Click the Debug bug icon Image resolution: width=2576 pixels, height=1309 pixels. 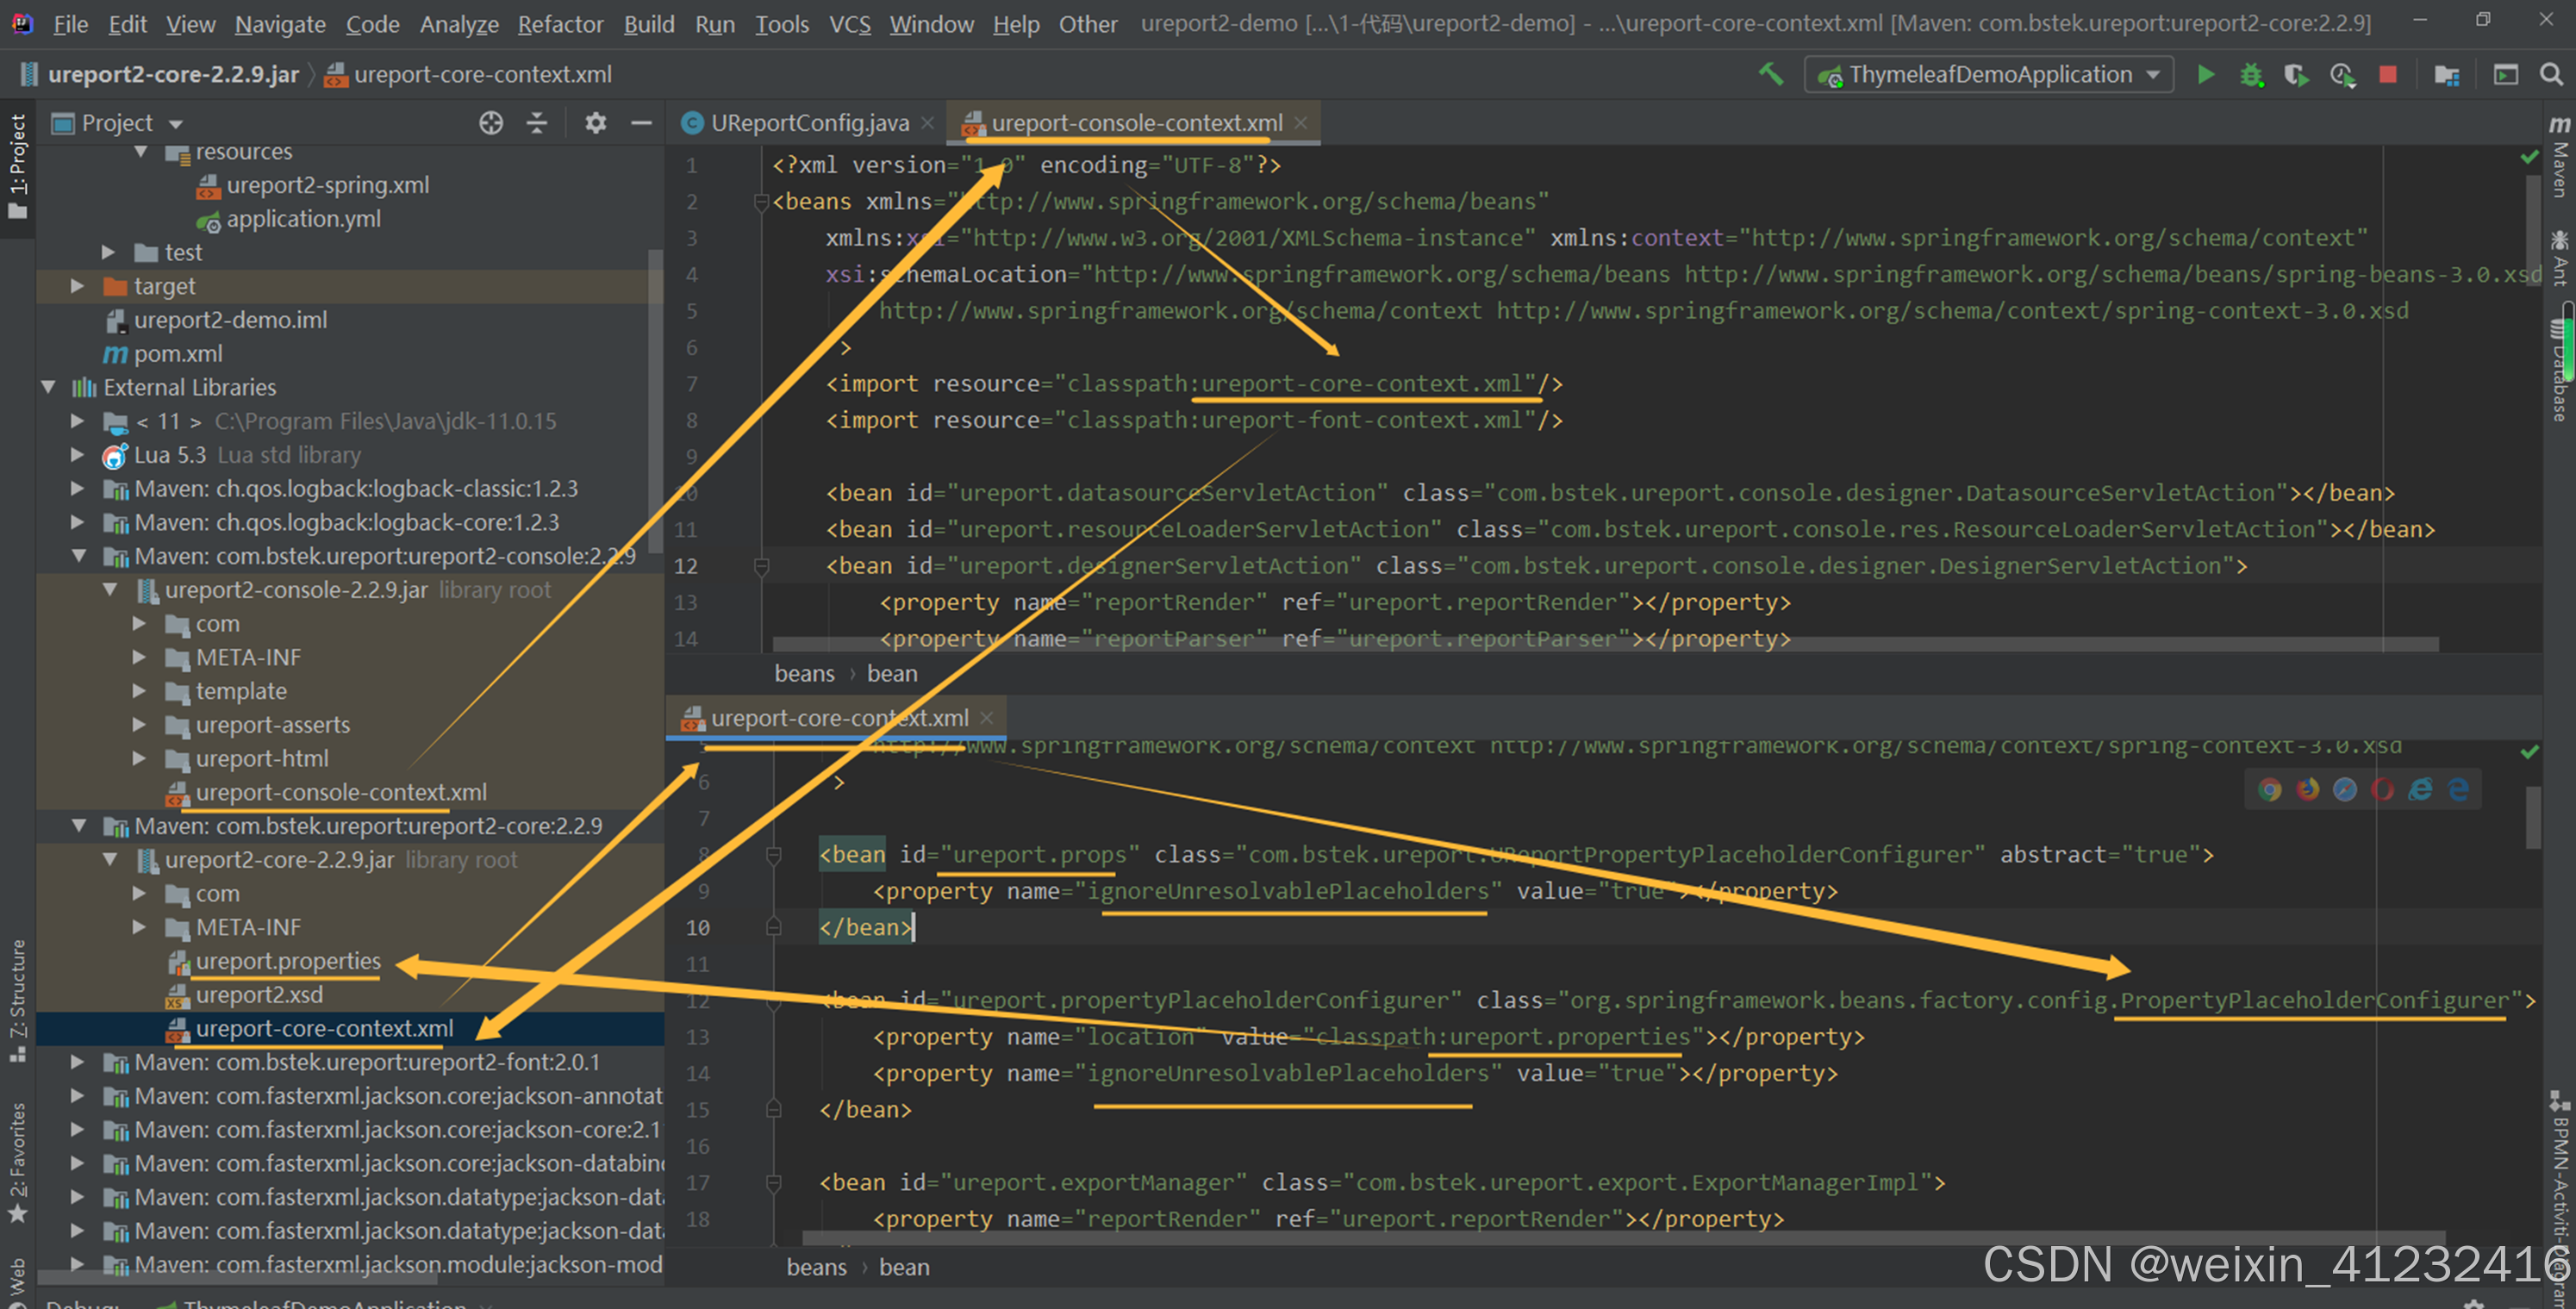pyautogui.click(x=2251, y=75)
